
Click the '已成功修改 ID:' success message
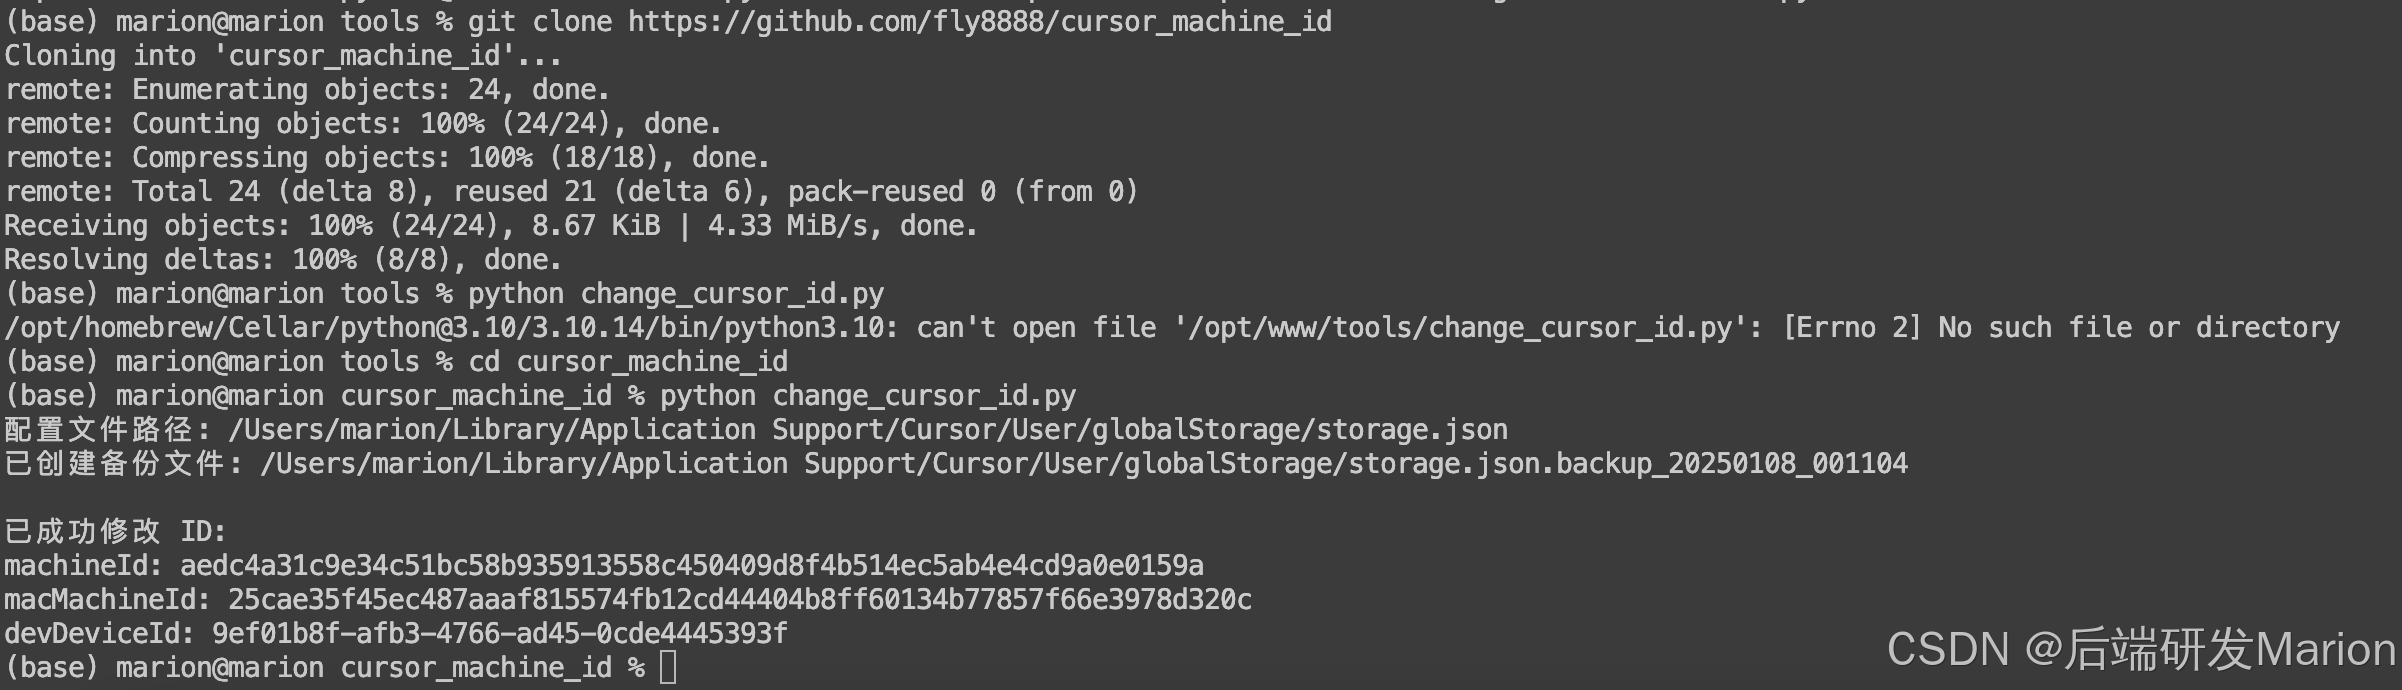click(116, 531)
